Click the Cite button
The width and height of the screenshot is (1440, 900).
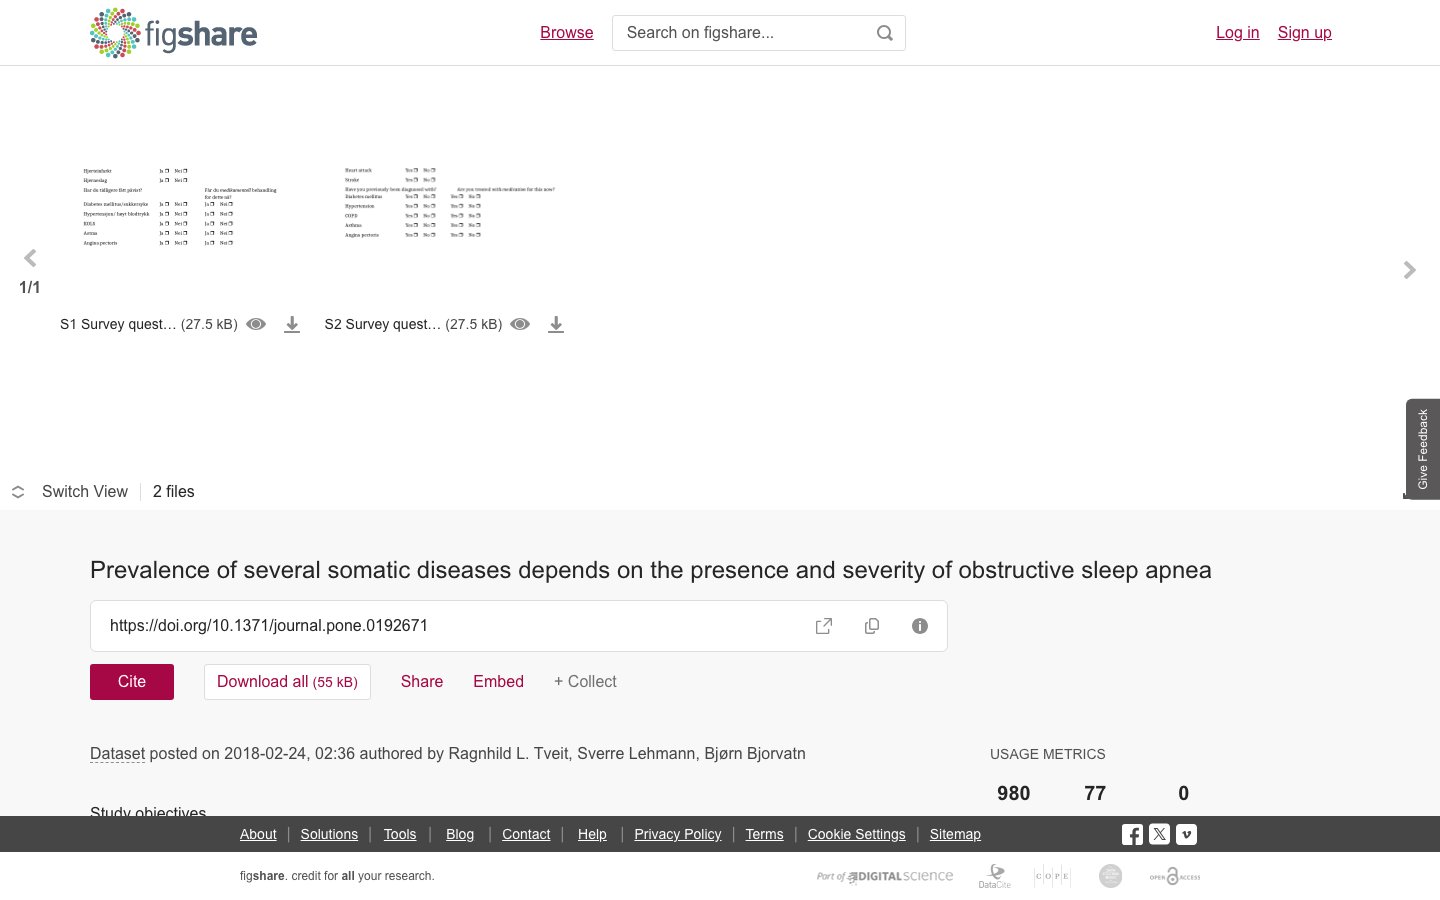click(x=132, y=682)
